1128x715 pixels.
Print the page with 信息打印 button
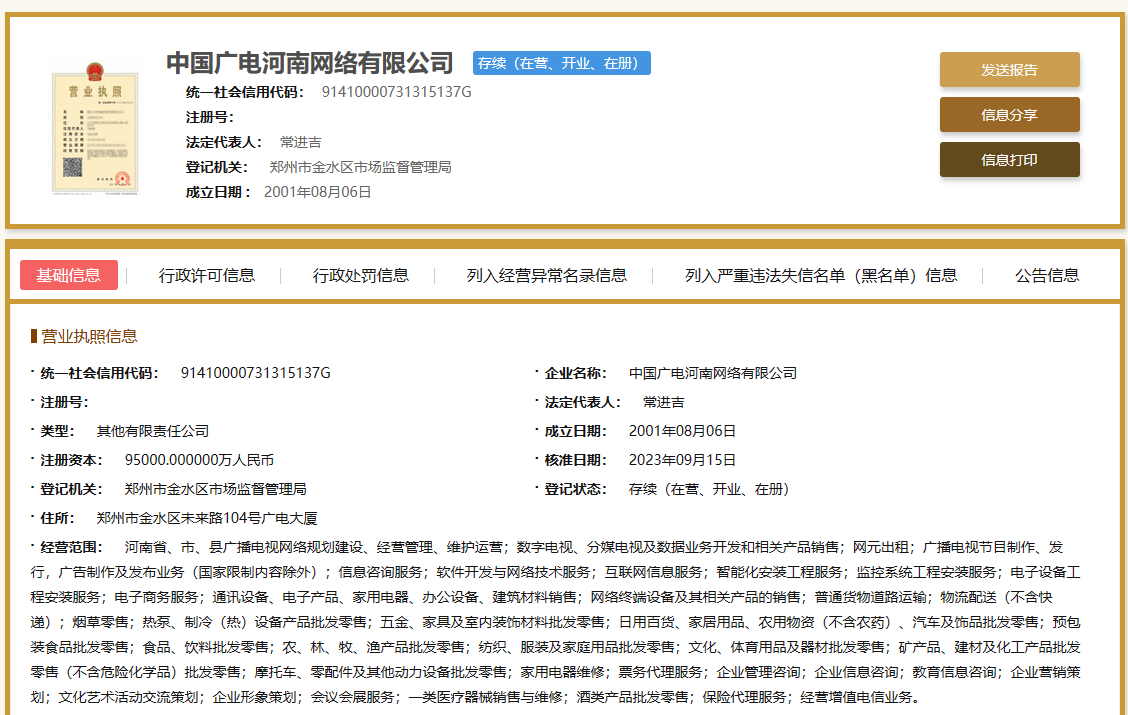(1009, 160)
